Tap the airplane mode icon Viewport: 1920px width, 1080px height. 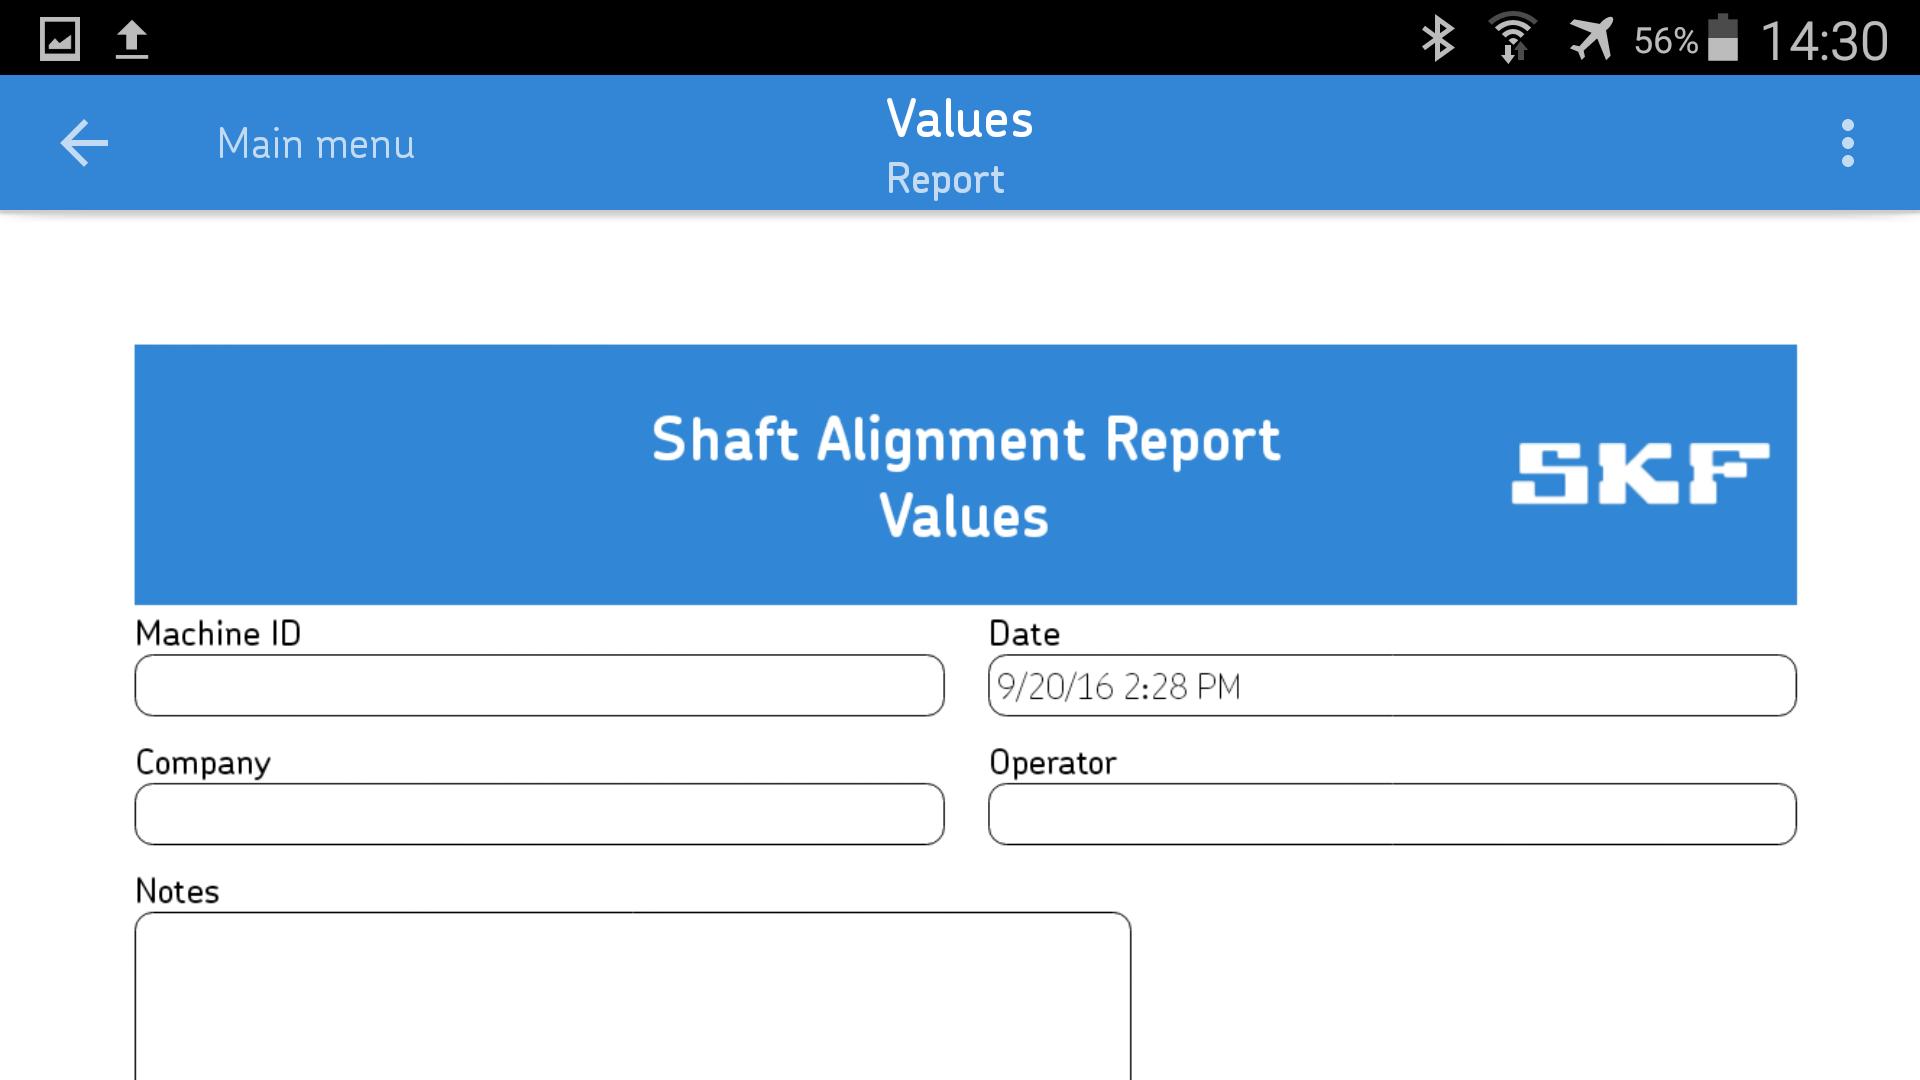click(1589, 40)
